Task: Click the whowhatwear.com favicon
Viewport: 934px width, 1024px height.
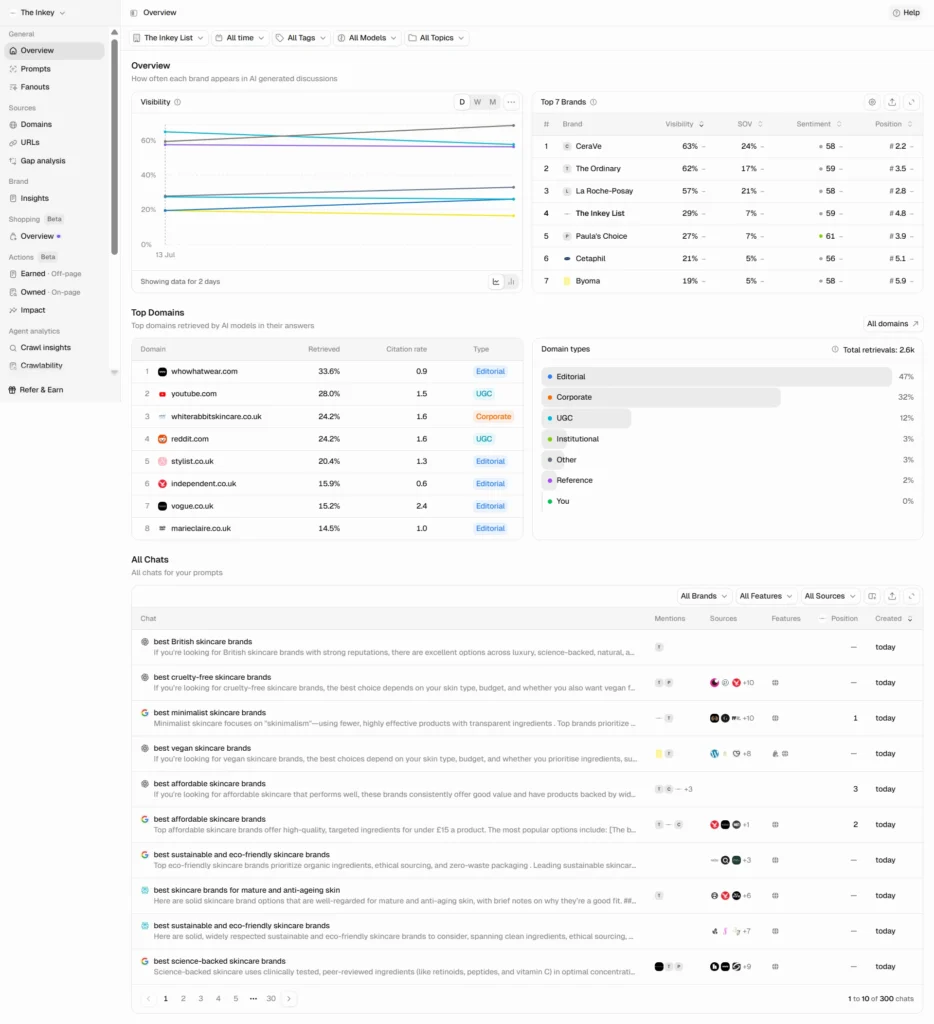Action: pyautogui.click(x=163, y=372)
